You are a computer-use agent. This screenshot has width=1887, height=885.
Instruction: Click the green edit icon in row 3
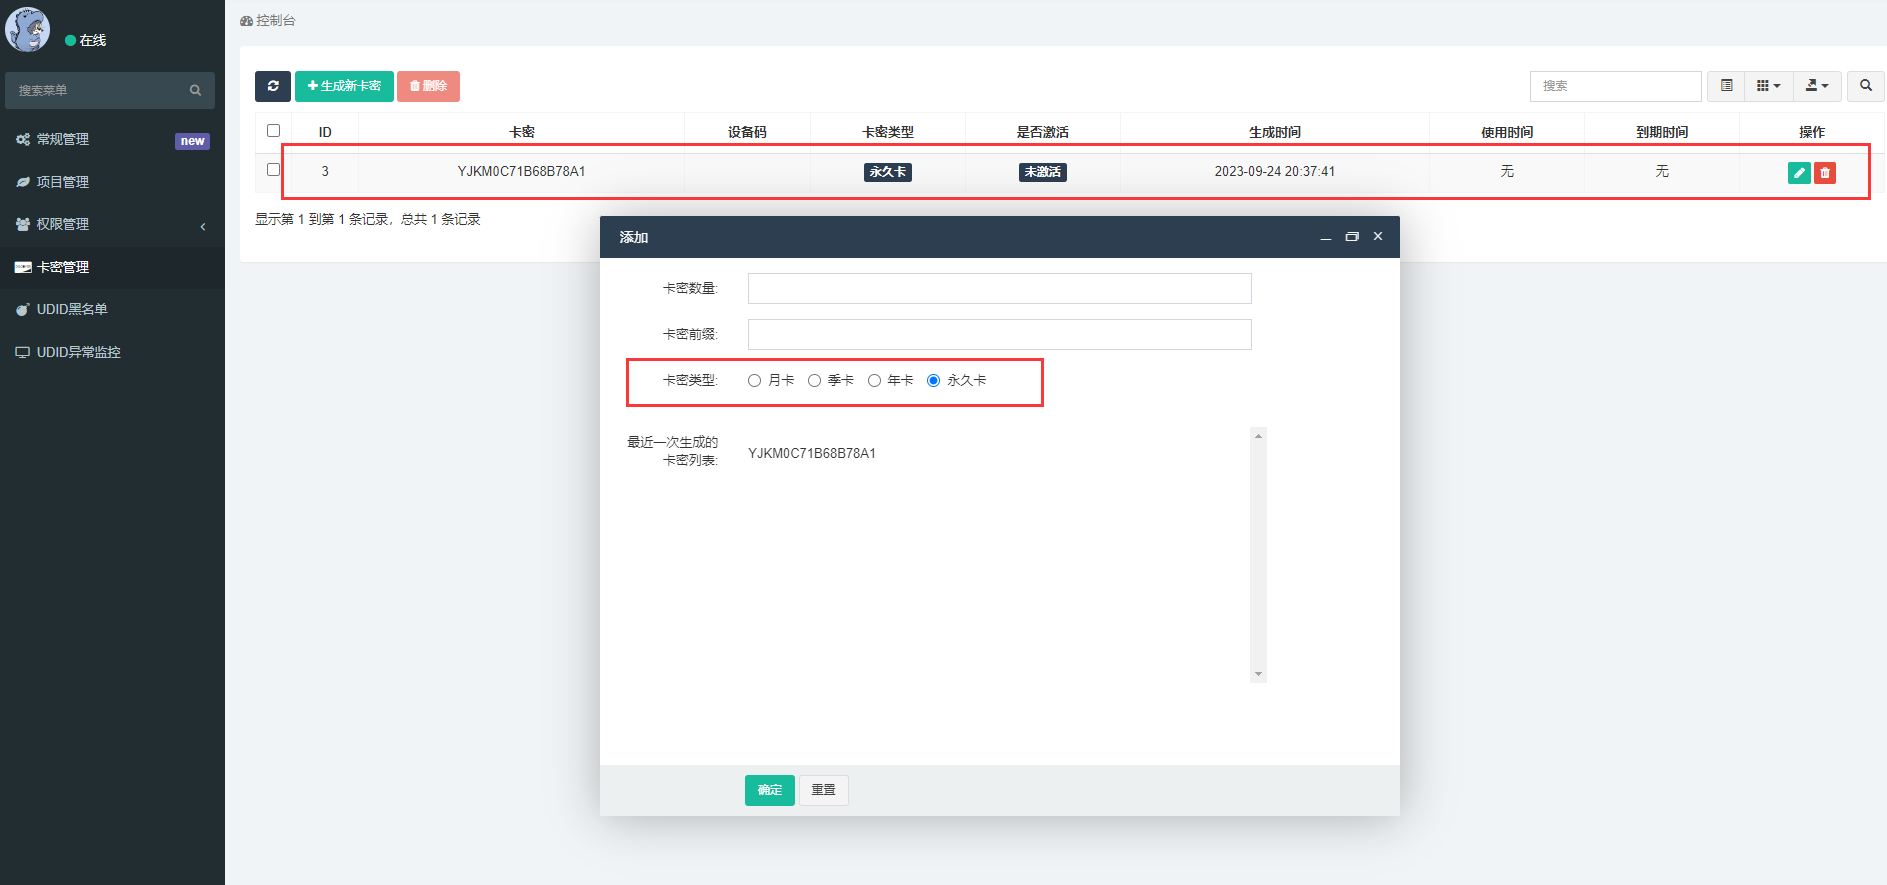pos(1798,173)
